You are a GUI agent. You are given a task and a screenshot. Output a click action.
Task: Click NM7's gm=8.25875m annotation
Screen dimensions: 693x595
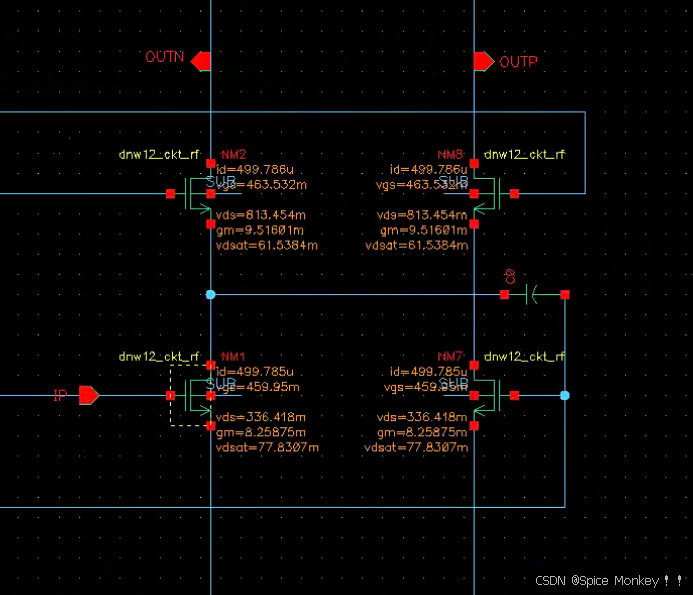[423, 432]
